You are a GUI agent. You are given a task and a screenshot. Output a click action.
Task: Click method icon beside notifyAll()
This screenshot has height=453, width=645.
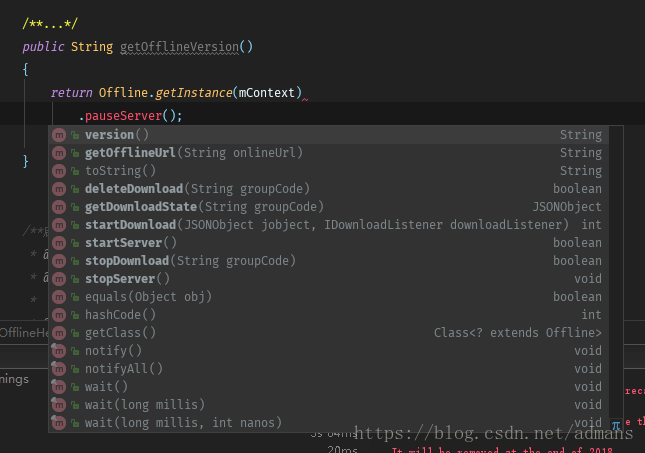59,369
